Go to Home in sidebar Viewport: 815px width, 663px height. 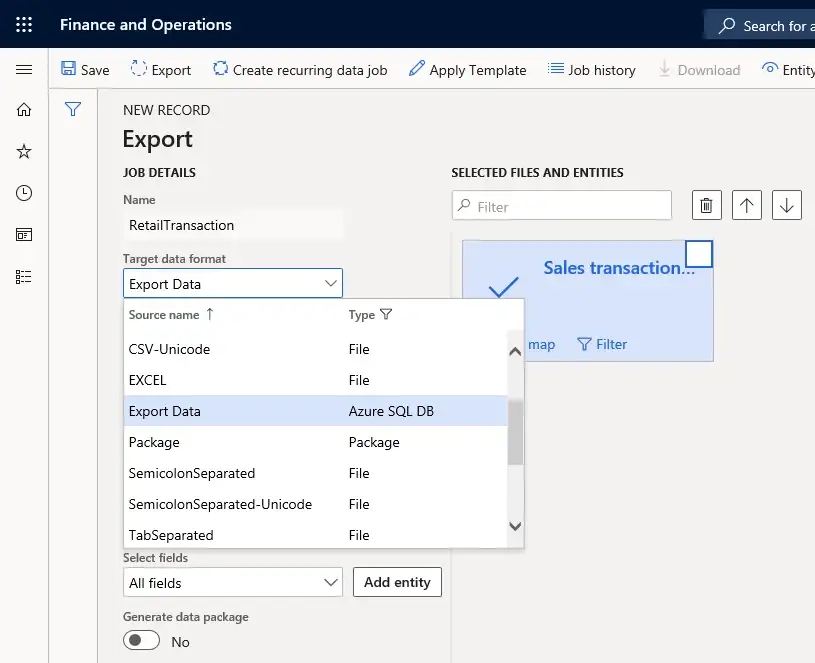point(24,110)
